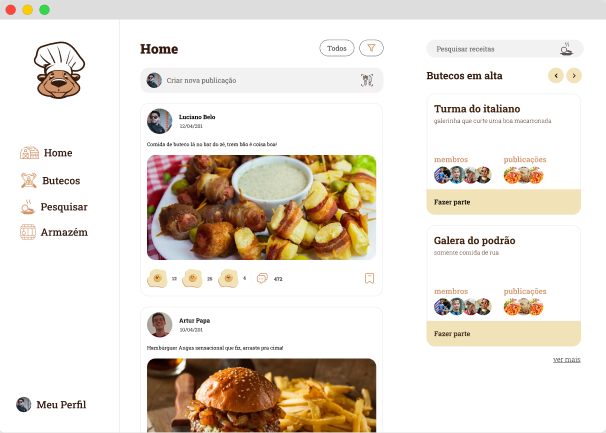
Task: Select Pesquisar in the sidebar
Action: tap(54, 207)
